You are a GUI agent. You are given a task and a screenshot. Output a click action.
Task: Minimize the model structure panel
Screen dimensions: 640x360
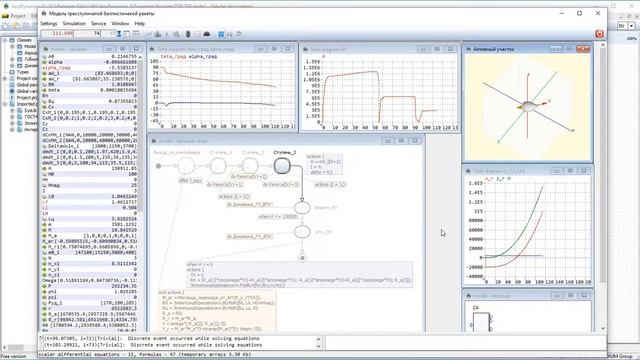pos(557,296)
